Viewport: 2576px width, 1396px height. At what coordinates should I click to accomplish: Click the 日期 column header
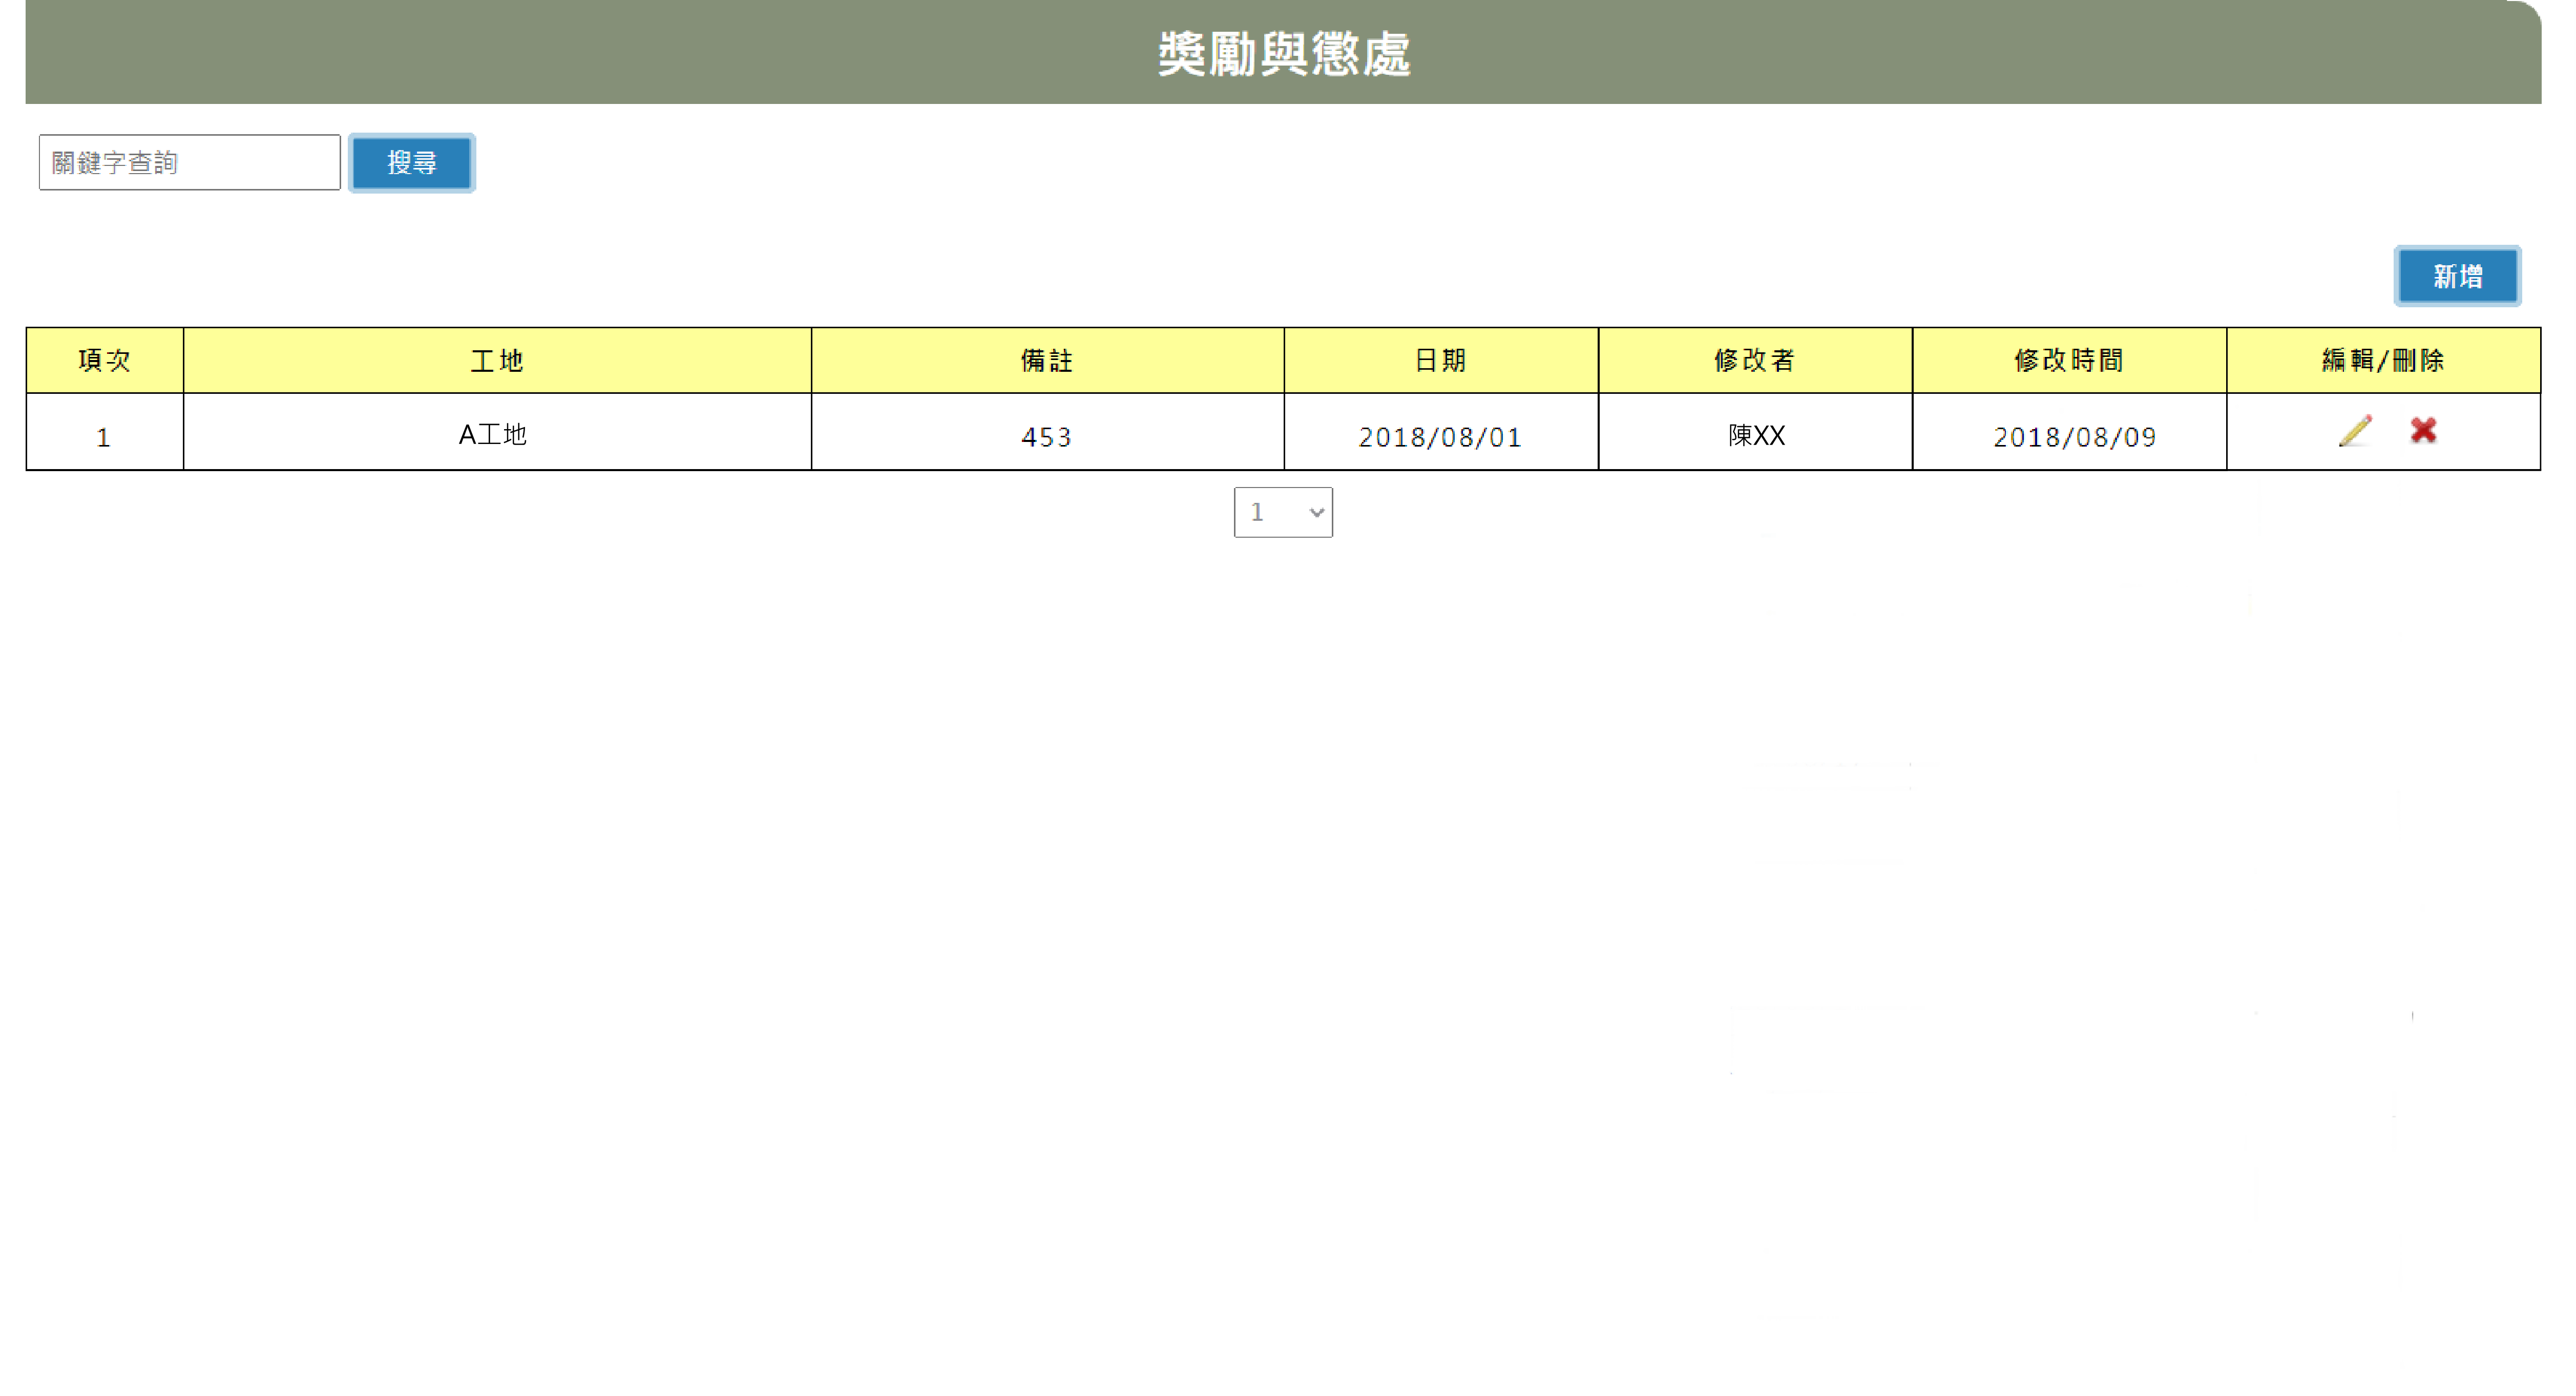click(1441, 360)
